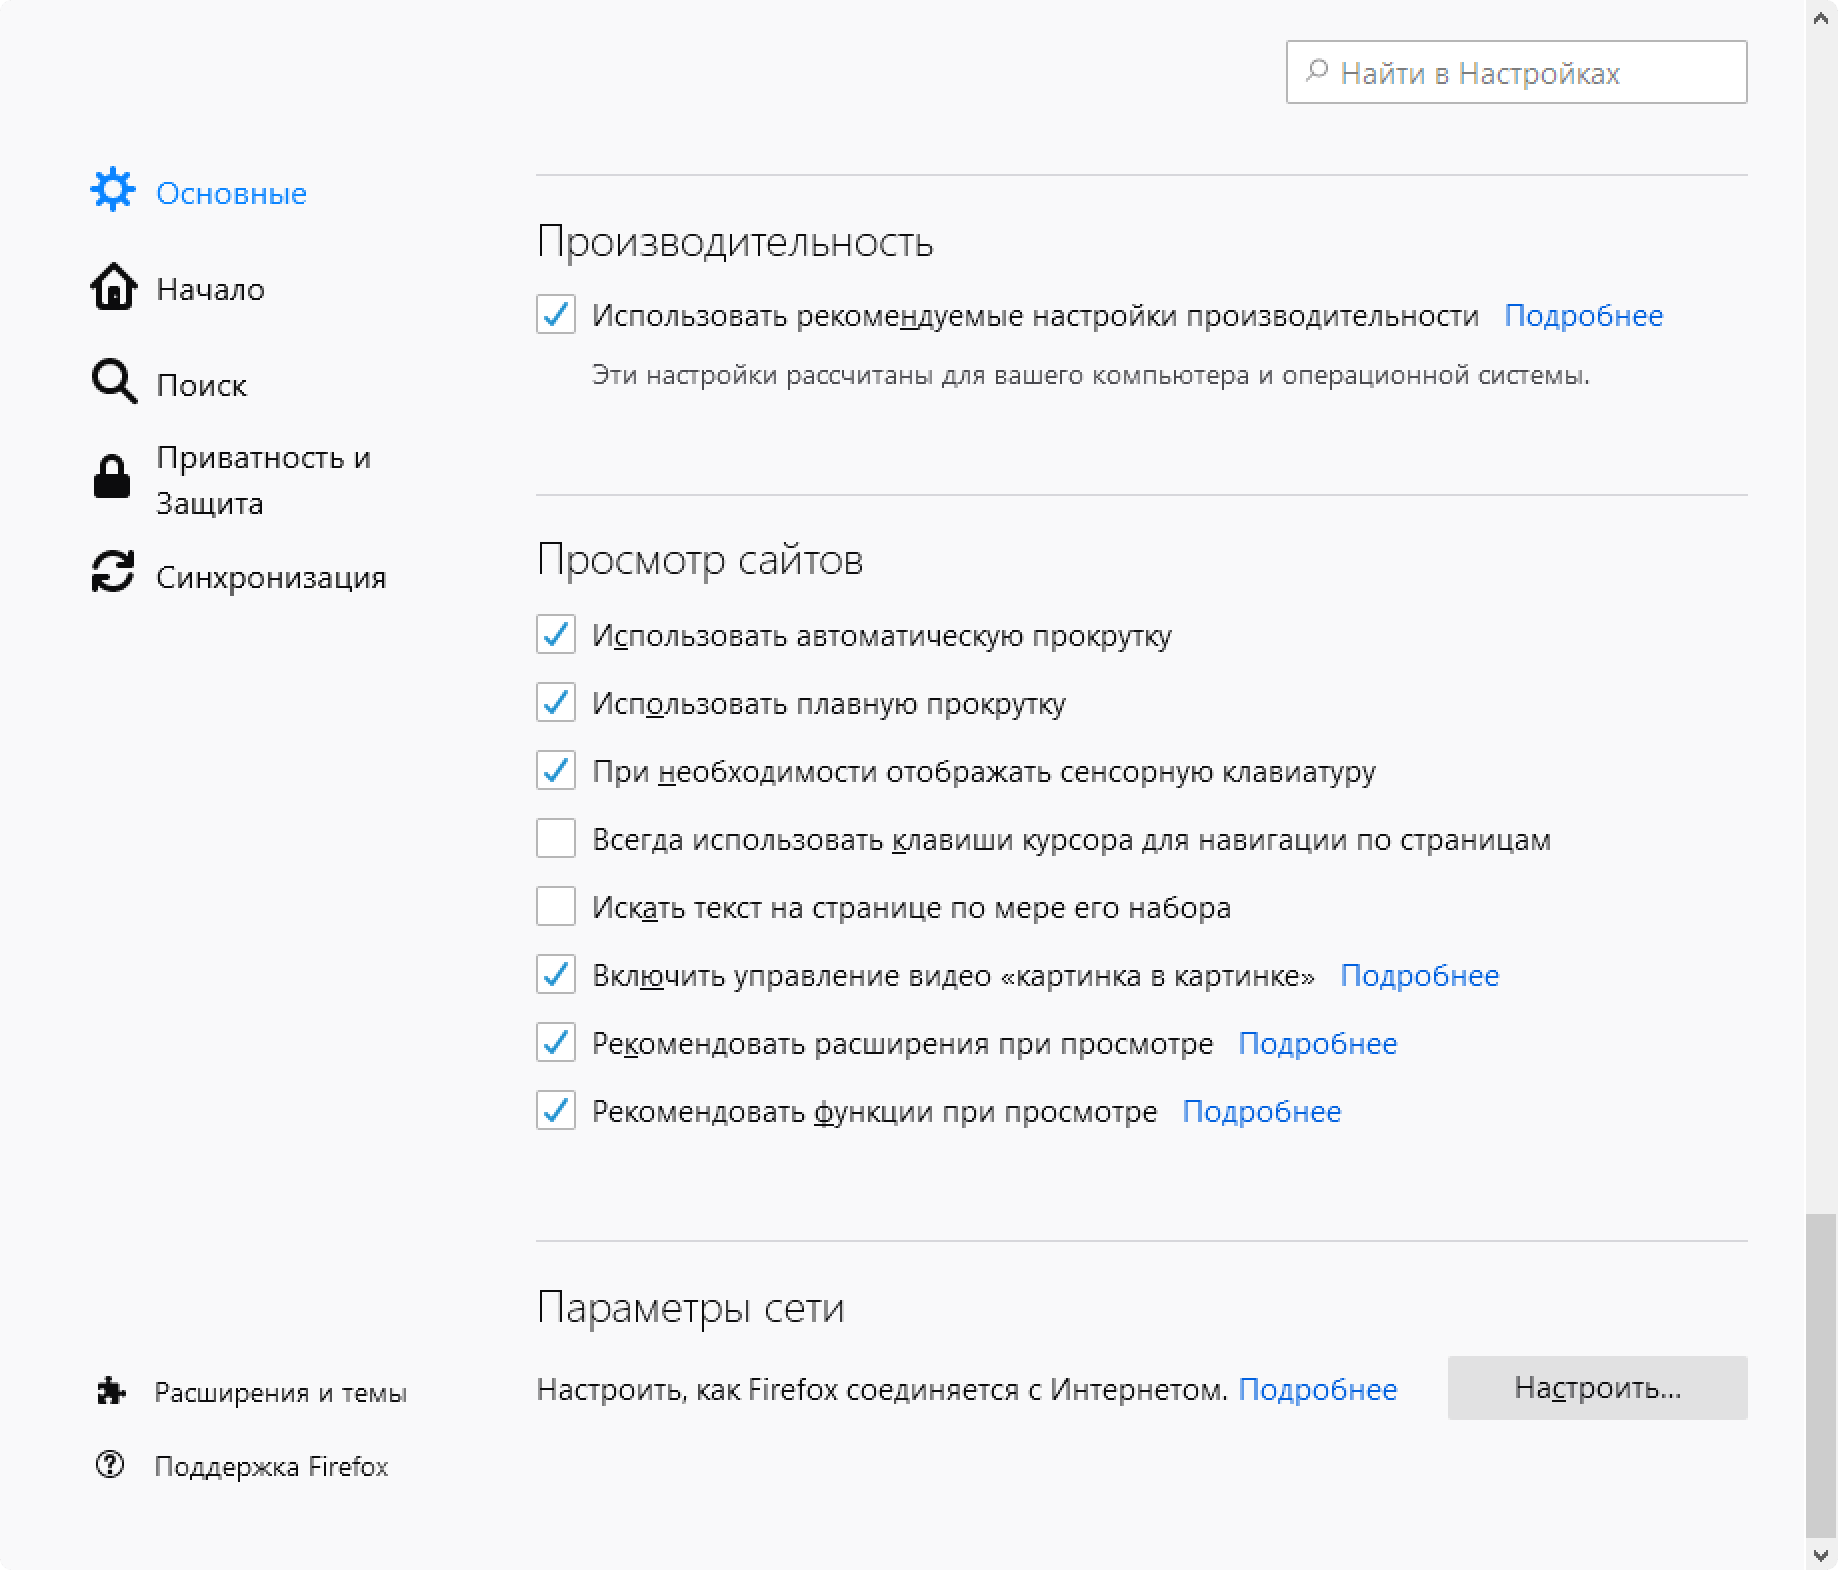Click the gear icon next to Основные

[112, 190]
